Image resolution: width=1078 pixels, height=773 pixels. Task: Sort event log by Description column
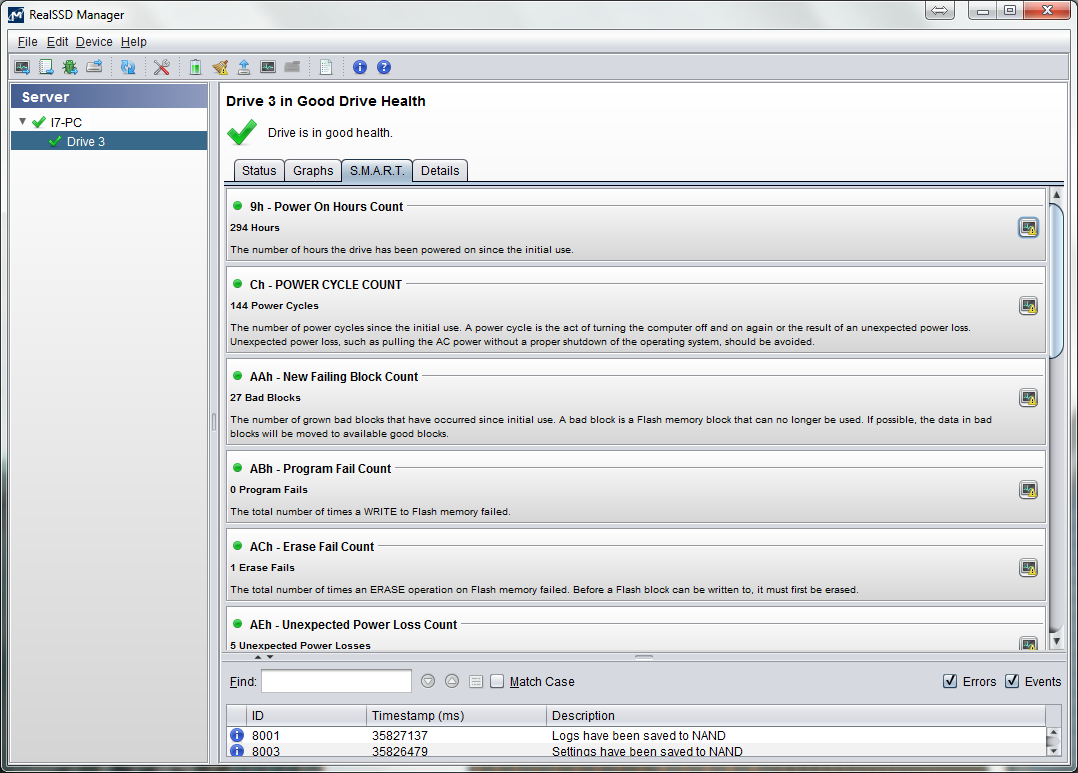pyautogui.click(x=796, y=716)
